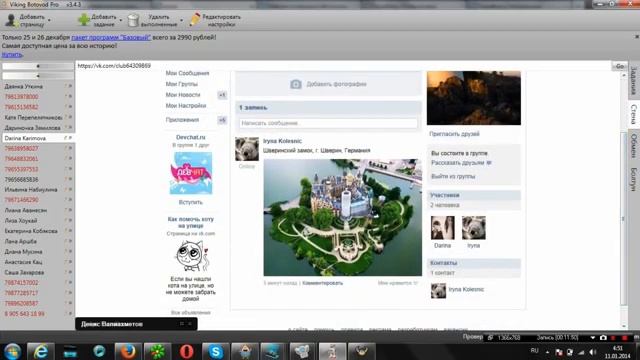Open Iryna Kolesnic post author link
Screen dimensions: 640x360
282,141
